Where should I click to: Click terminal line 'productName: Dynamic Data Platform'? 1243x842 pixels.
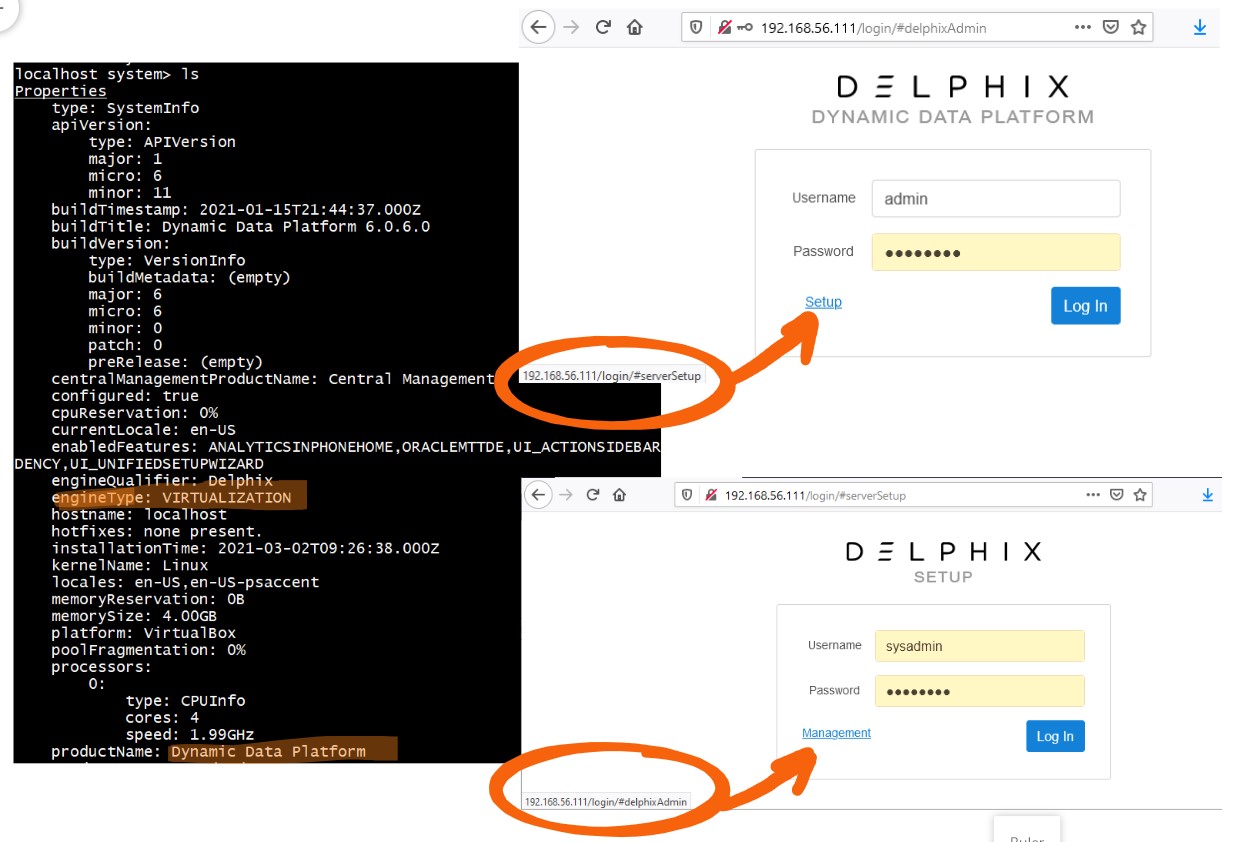tap(208, 751)
